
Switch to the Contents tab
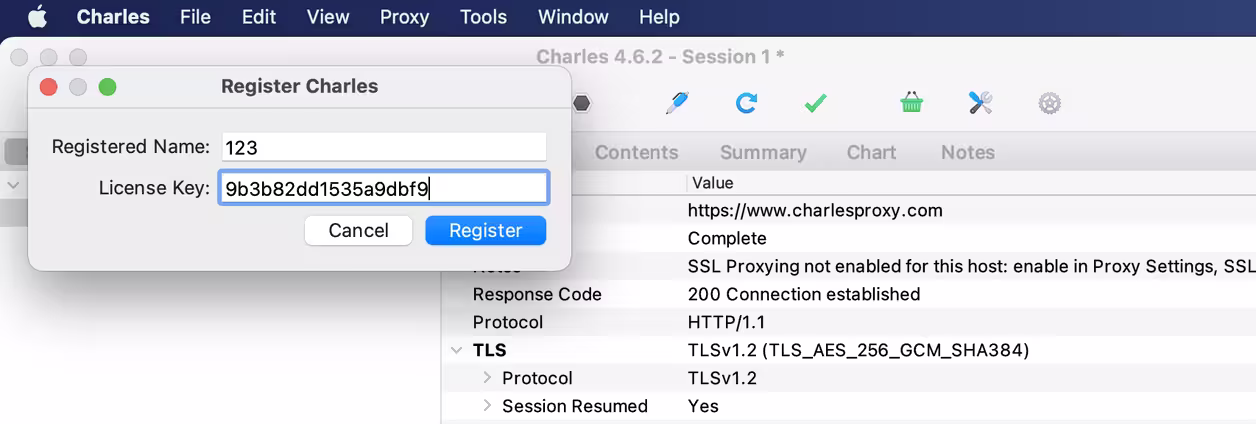[636, 152]
